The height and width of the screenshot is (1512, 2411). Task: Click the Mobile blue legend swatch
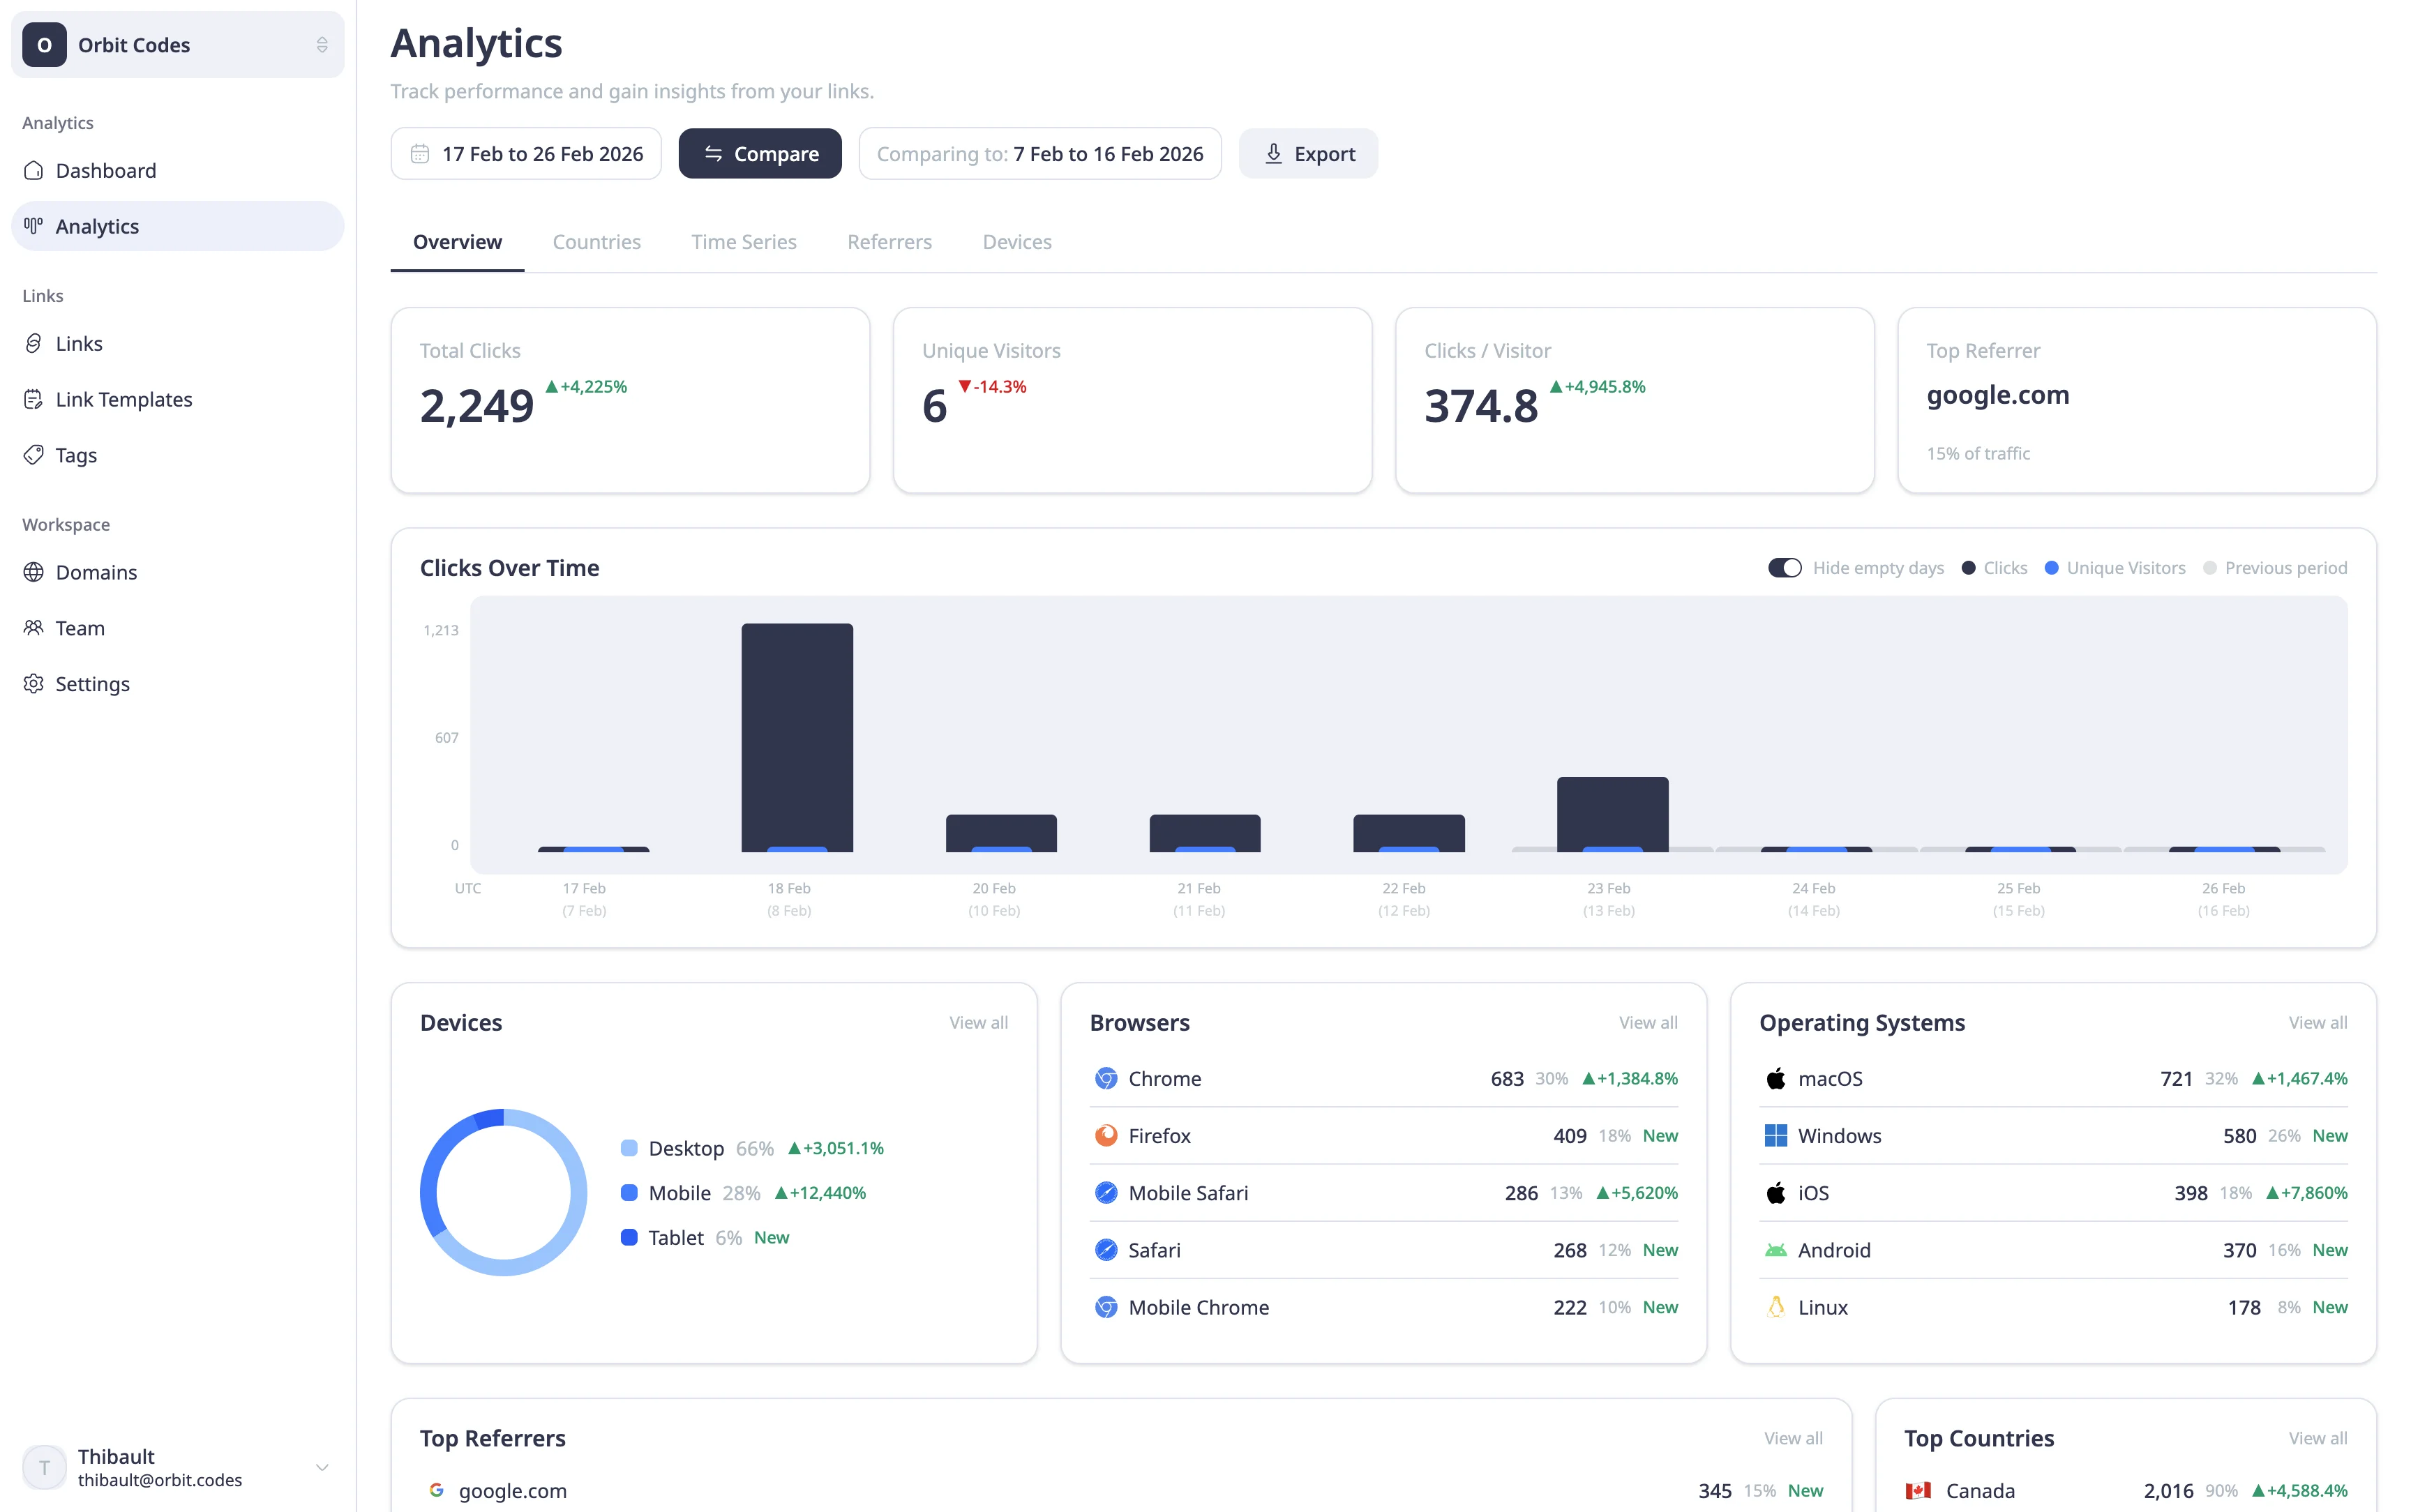(x=629, y=1193)
